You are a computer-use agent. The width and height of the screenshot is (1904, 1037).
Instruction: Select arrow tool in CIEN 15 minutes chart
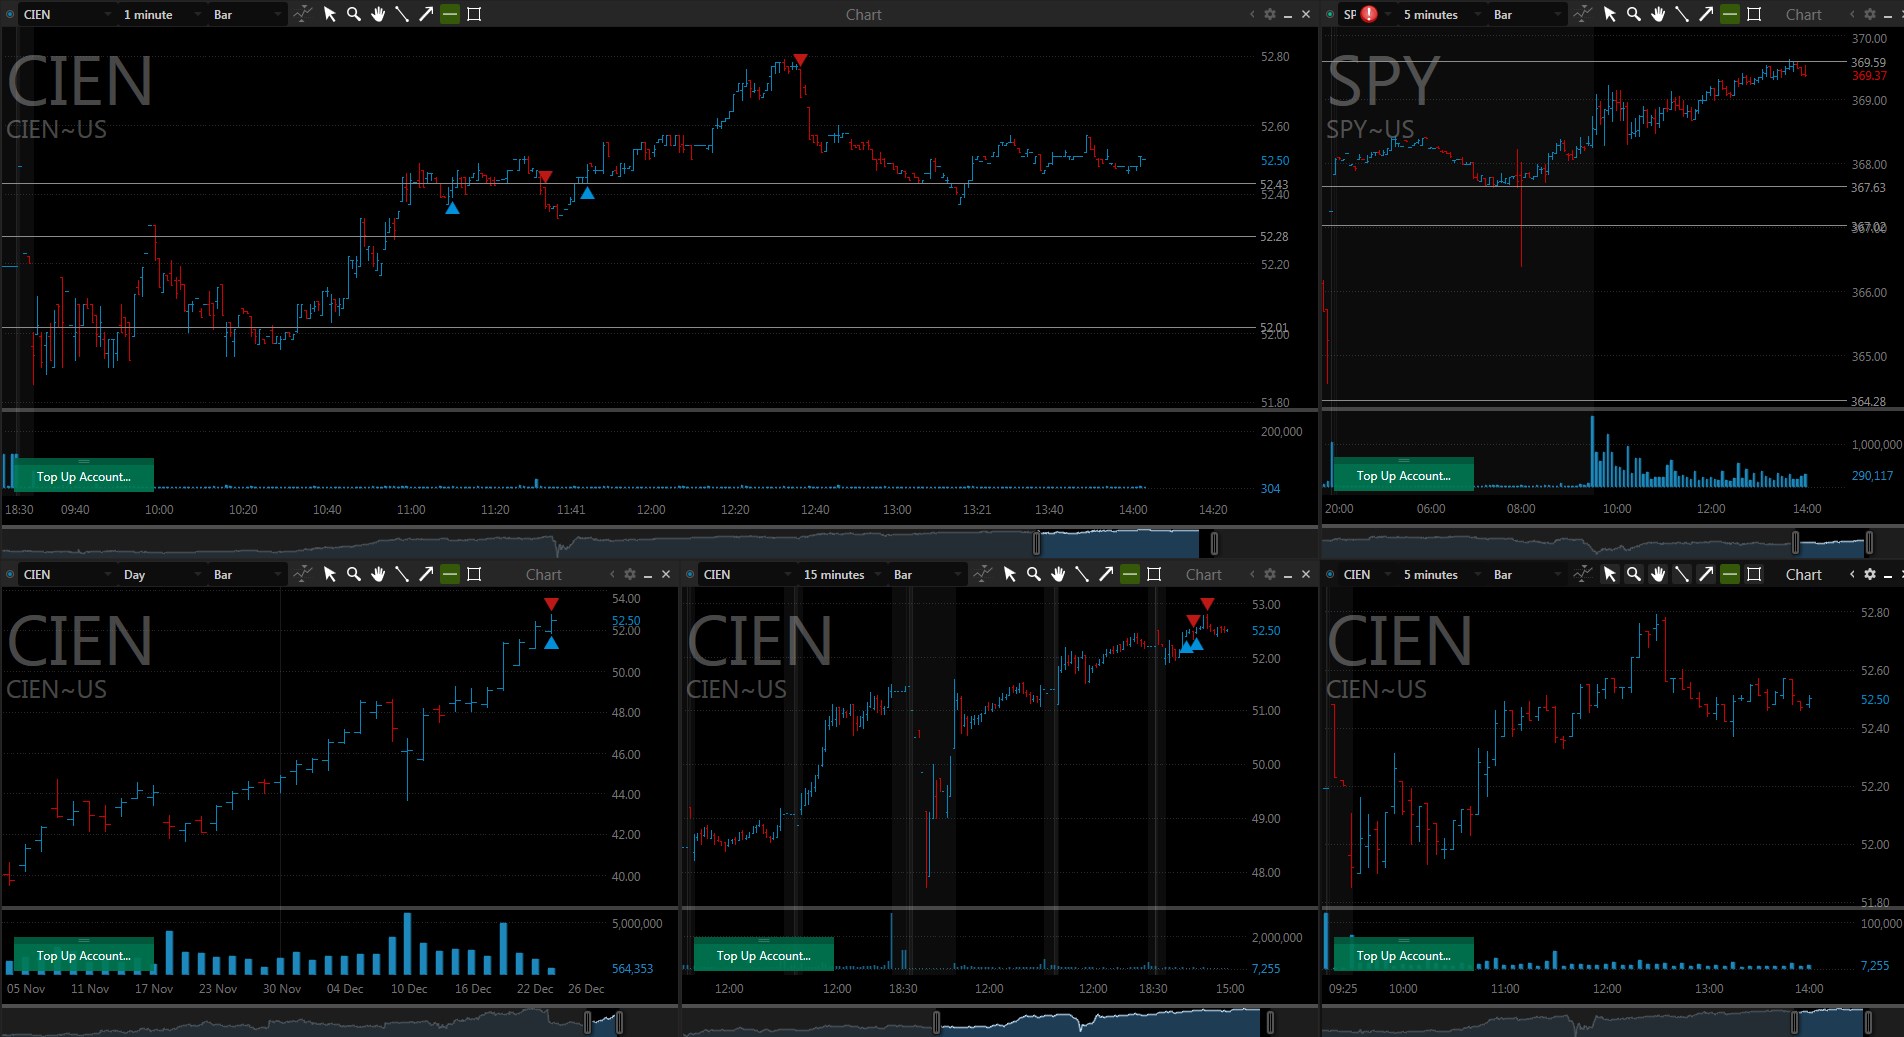coord(1106,574)
